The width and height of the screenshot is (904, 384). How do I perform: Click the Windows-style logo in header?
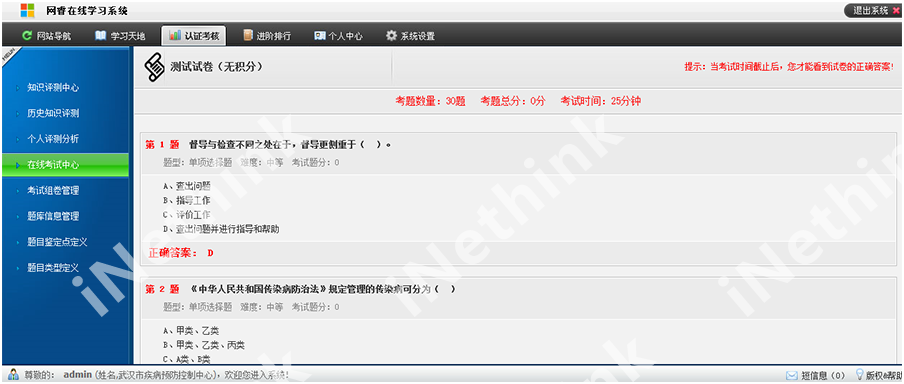coord(27,10)
